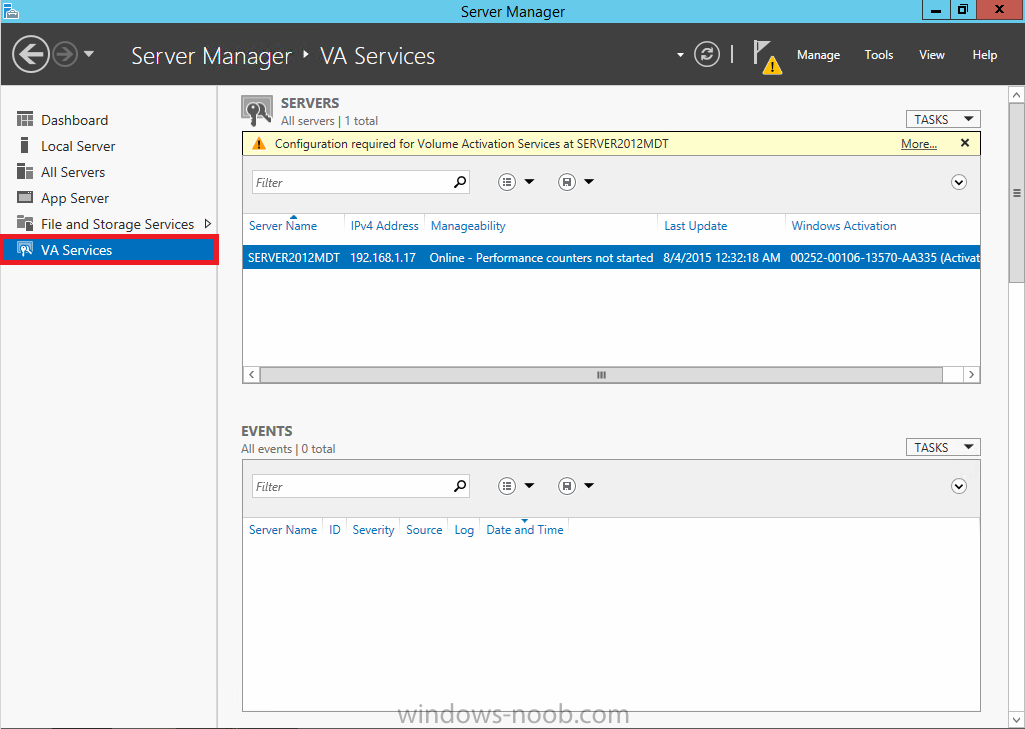Select the SERVER2012MDT row
Viewport: 1026px width, 729px height.
pyautogui.click(x=611, y=257)
